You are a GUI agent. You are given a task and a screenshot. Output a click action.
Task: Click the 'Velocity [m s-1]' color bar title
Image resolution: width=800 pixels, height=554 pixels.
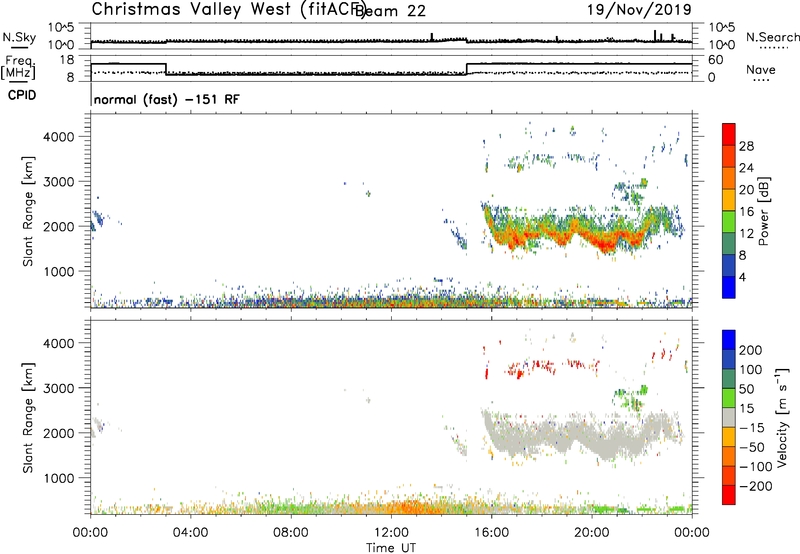782,417
